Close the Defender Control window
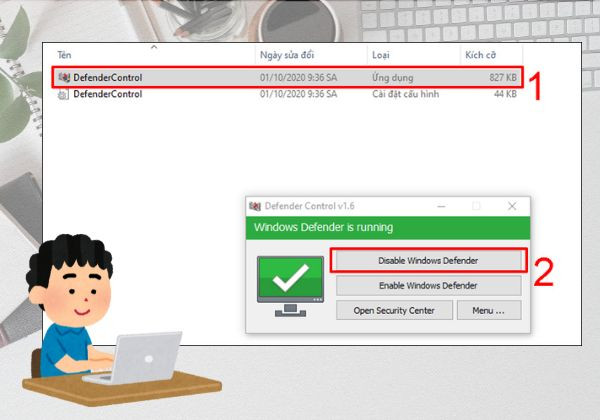Viewport: 600px width, 420px height. (x=512, y=206)
